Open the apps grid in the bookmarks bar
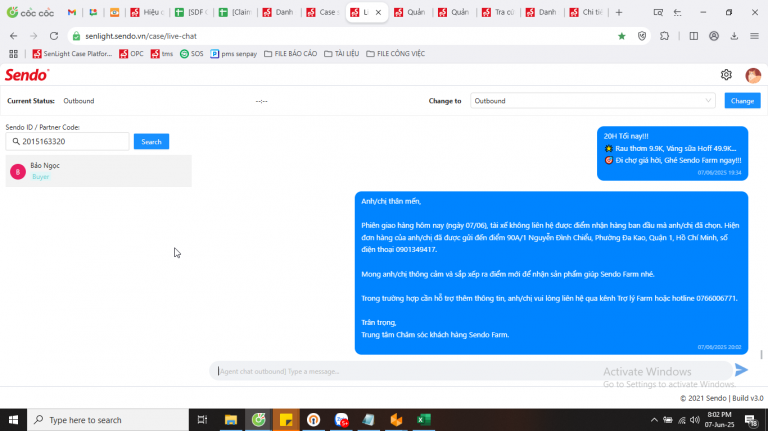 [x=13, y=54]
